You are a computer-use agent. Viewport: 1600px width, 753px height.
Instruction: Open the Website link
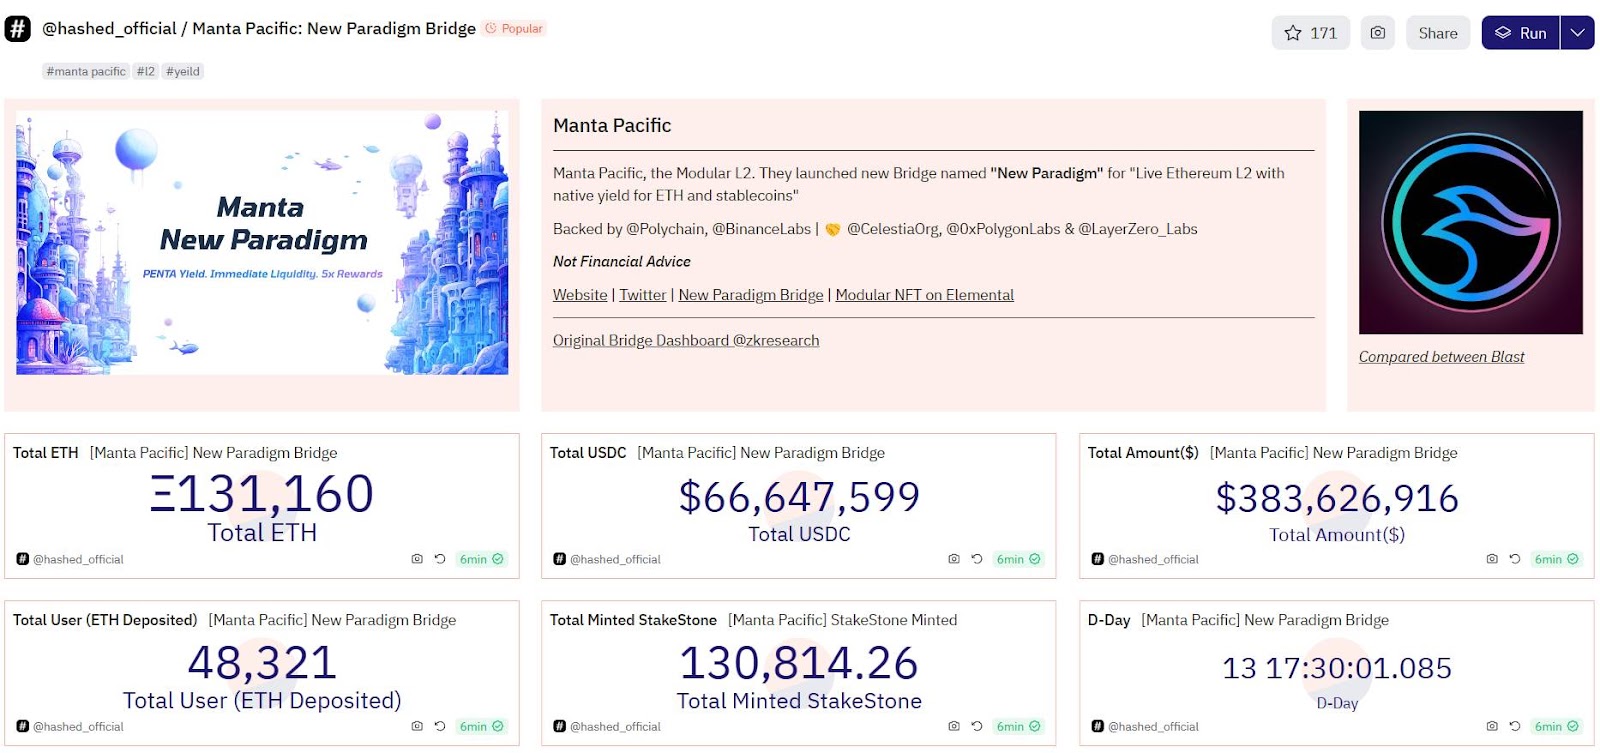pos(580,295)
